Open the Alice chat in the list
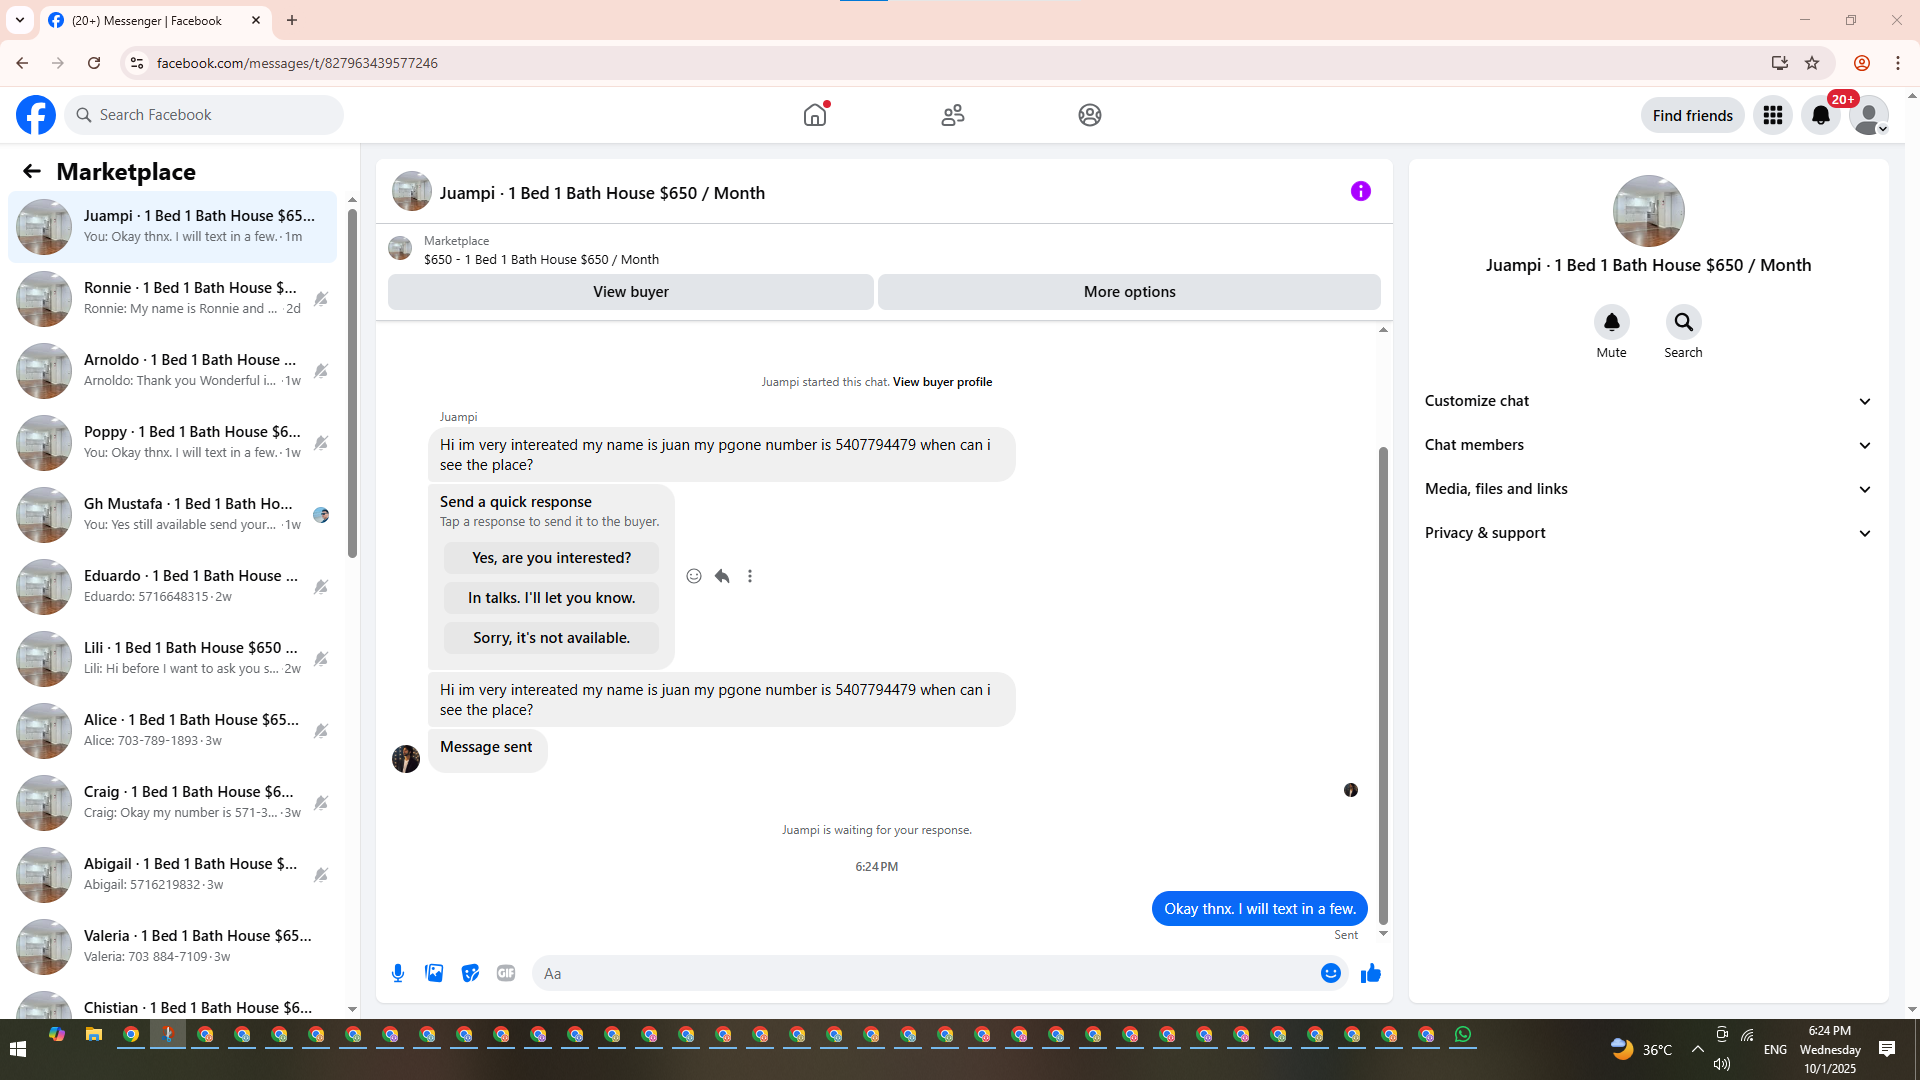The image size is (1920, 1080). click(x=172, y=731)
